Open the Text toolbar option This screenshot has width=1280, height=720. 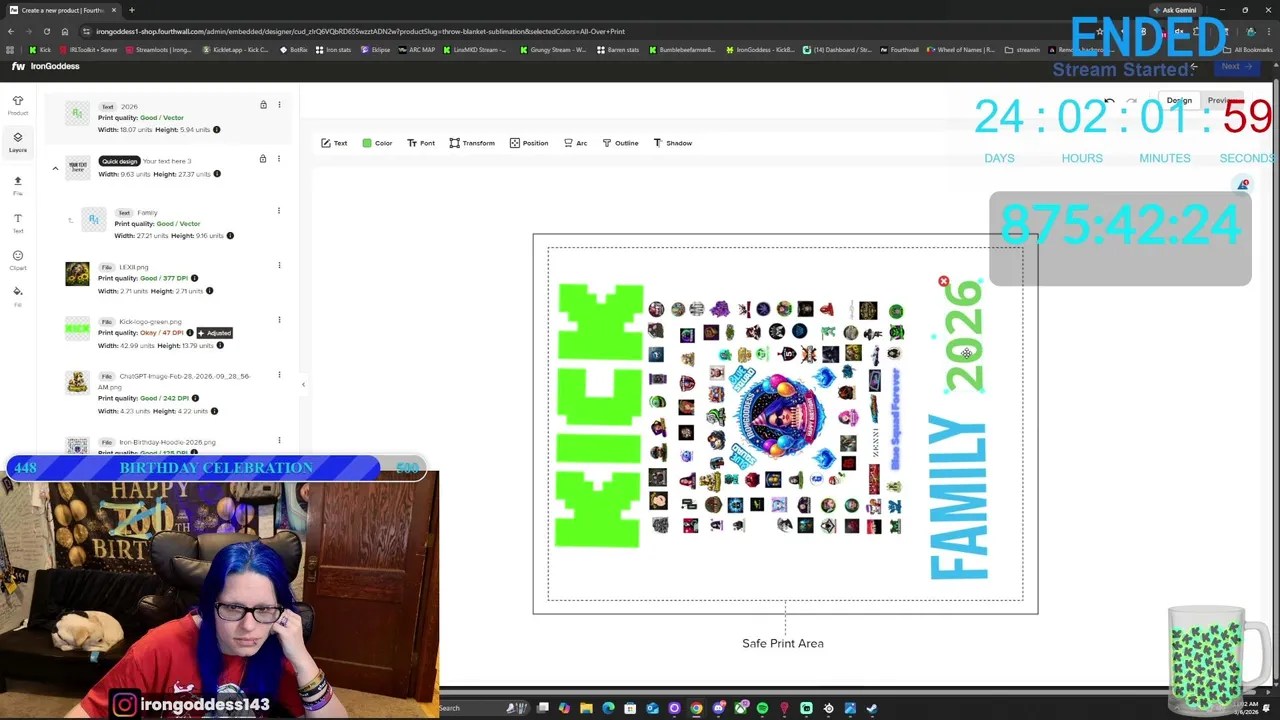[334, 143]
